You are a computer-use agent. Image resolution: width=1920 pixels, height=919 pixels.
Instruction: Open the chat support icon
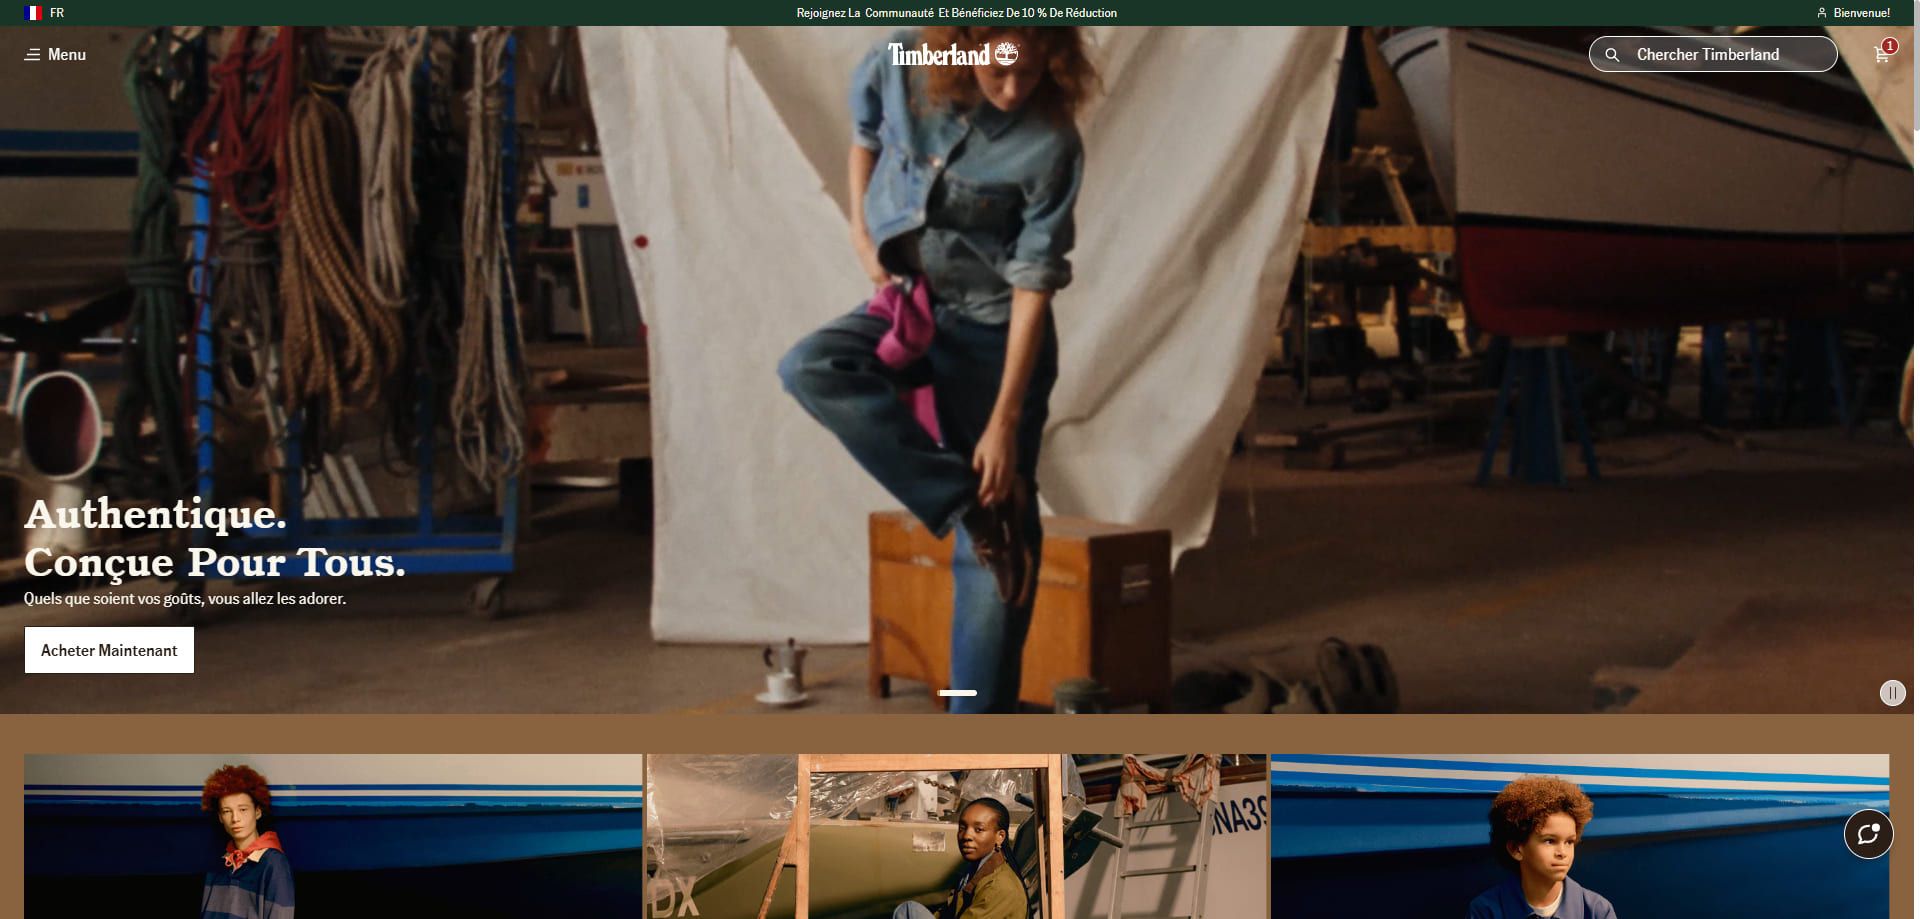[x=1868, y=834]
